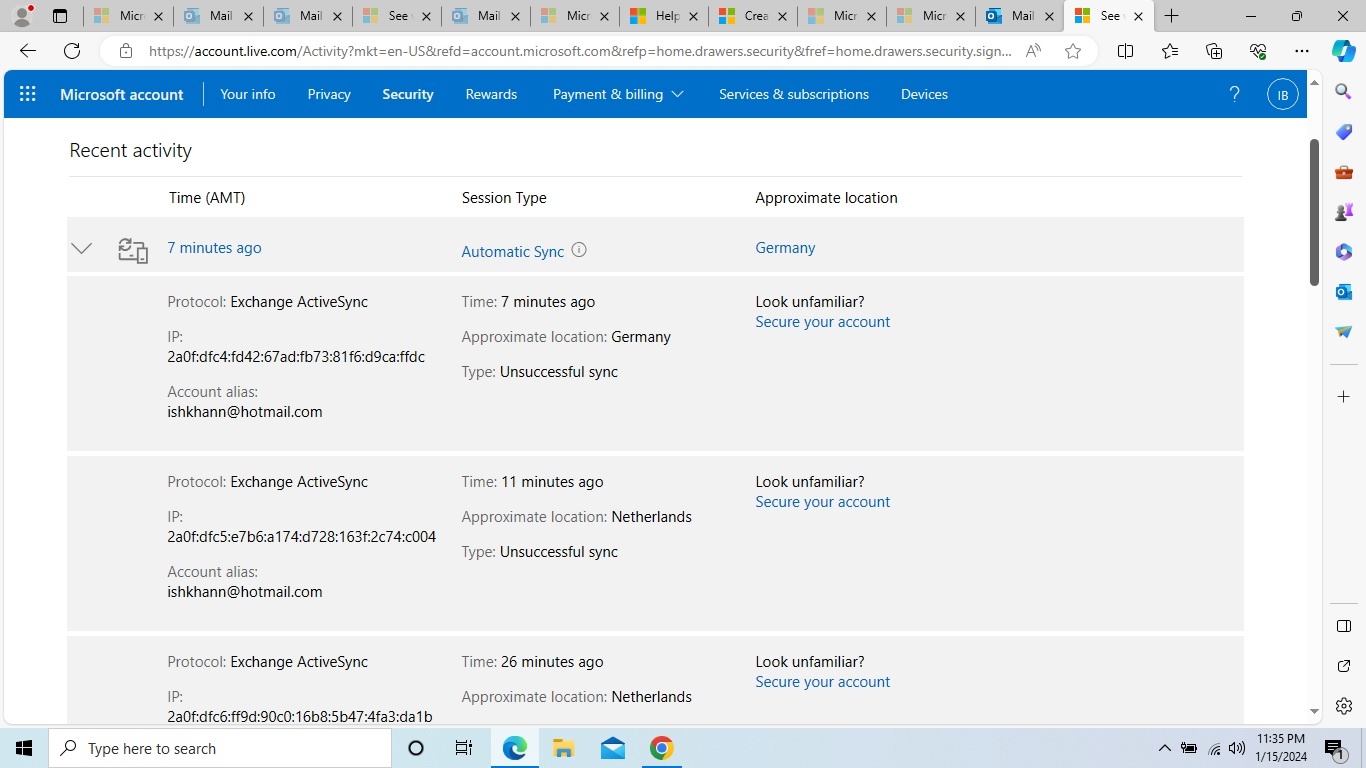Open Chrome from the taskbar
The width and height of the screenshot is (1366, 768).
[661, 748]
